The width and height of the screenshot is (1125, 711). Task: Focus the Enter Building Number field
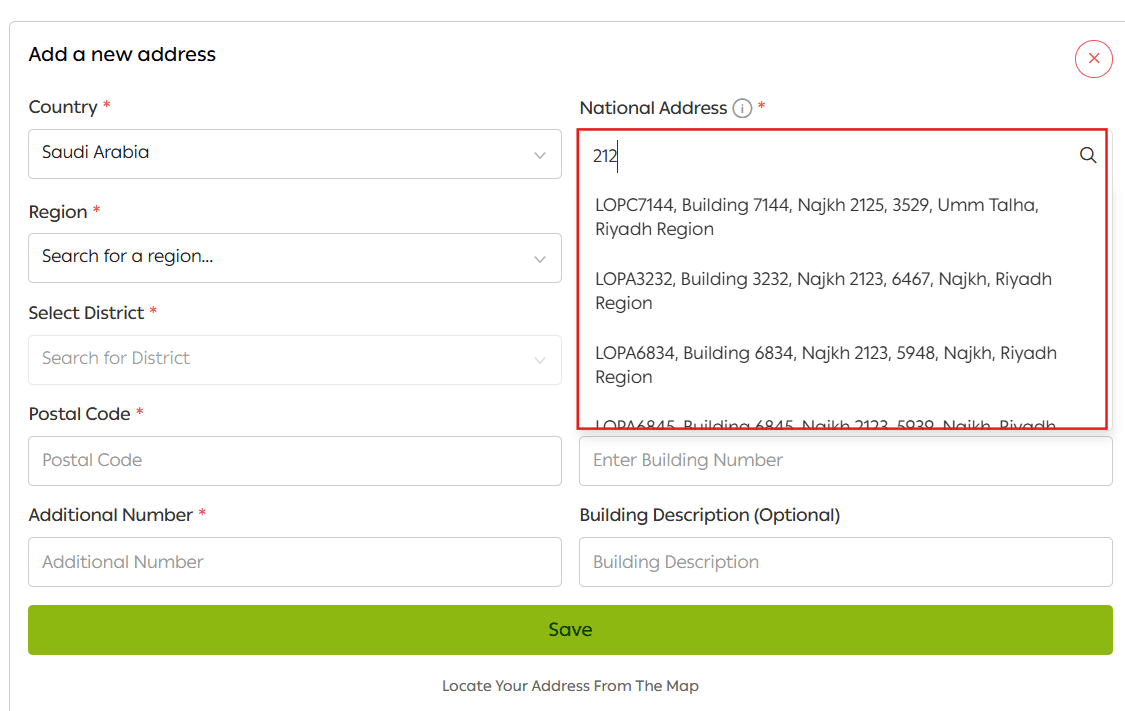[x=845, y=461]
